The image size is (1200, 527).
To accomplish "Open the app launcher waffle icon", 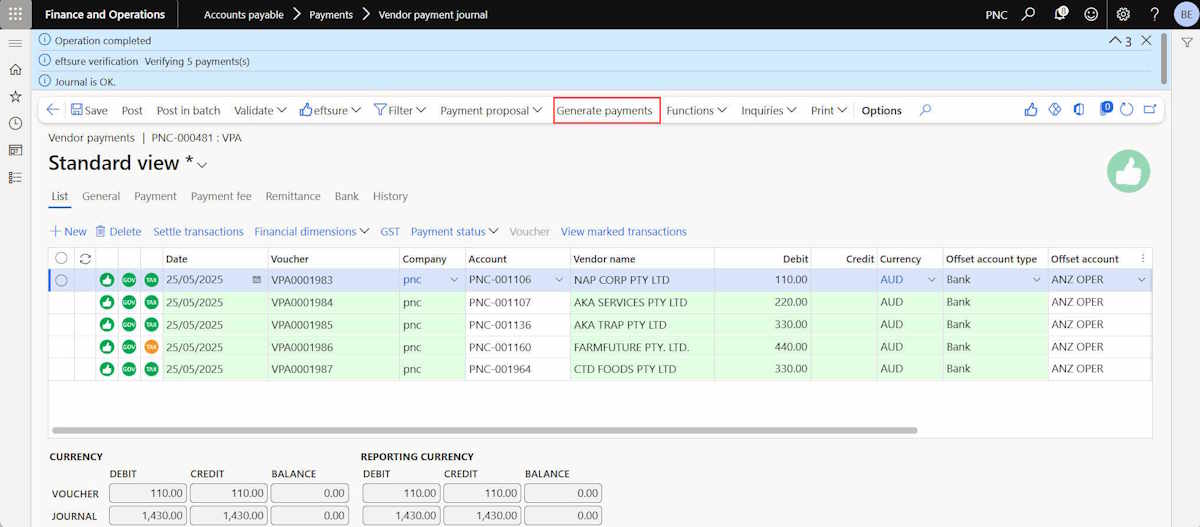I will coord(15,14).
